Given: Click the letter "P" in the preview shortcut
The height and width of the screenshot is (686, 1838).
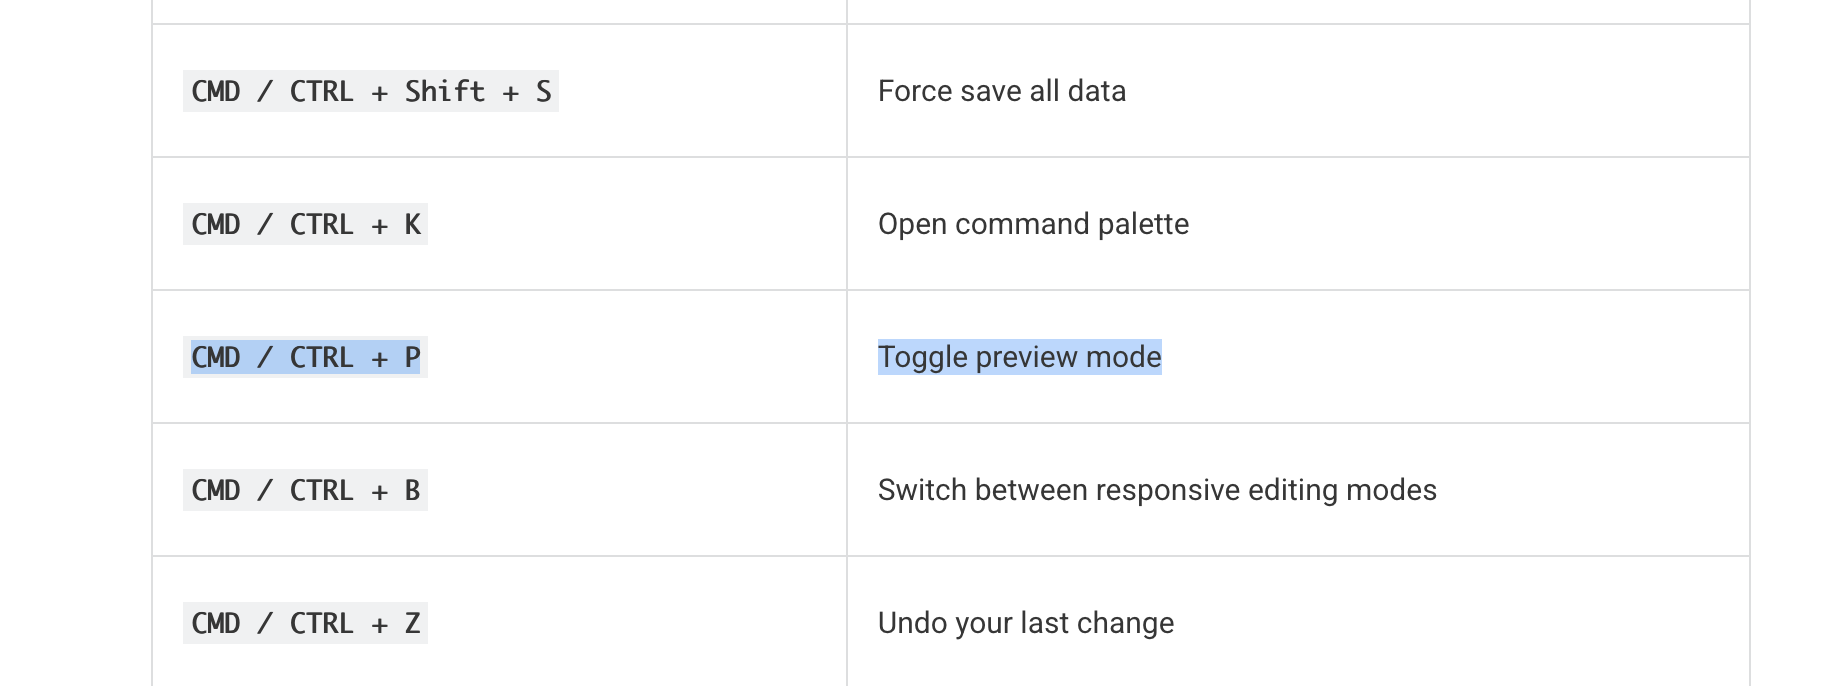Looking at the screenshot, I should [412, 358].
